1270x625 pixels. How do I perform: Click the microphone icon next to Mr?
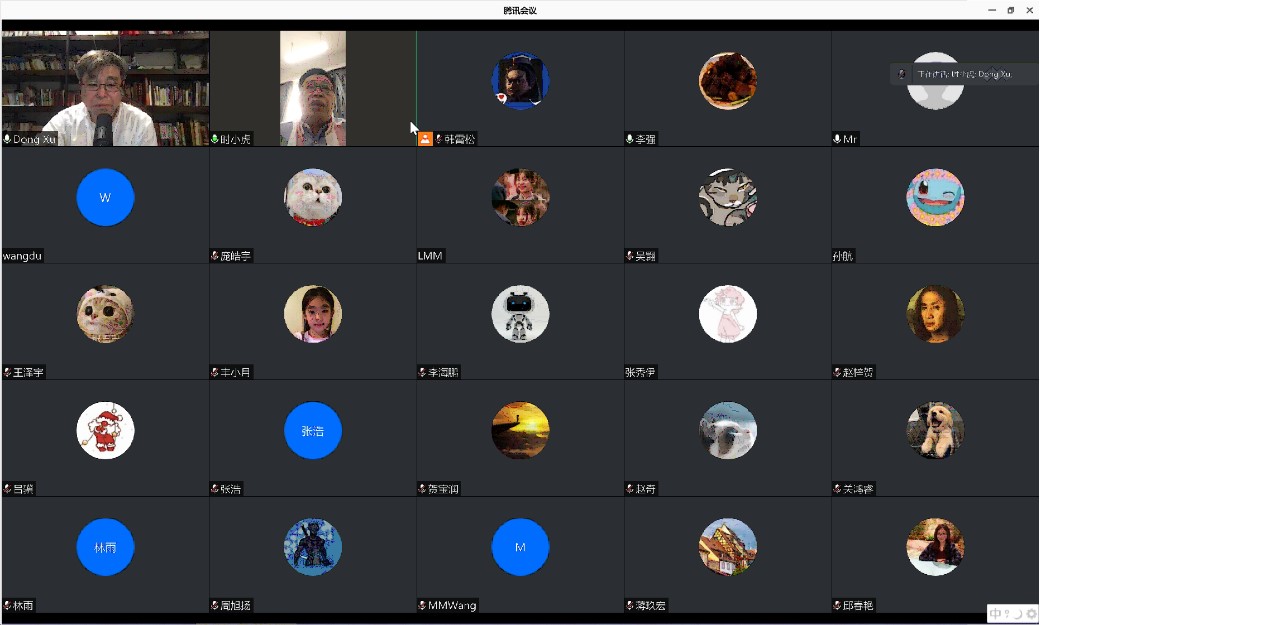pyautogui.click(x=837, y=139)
